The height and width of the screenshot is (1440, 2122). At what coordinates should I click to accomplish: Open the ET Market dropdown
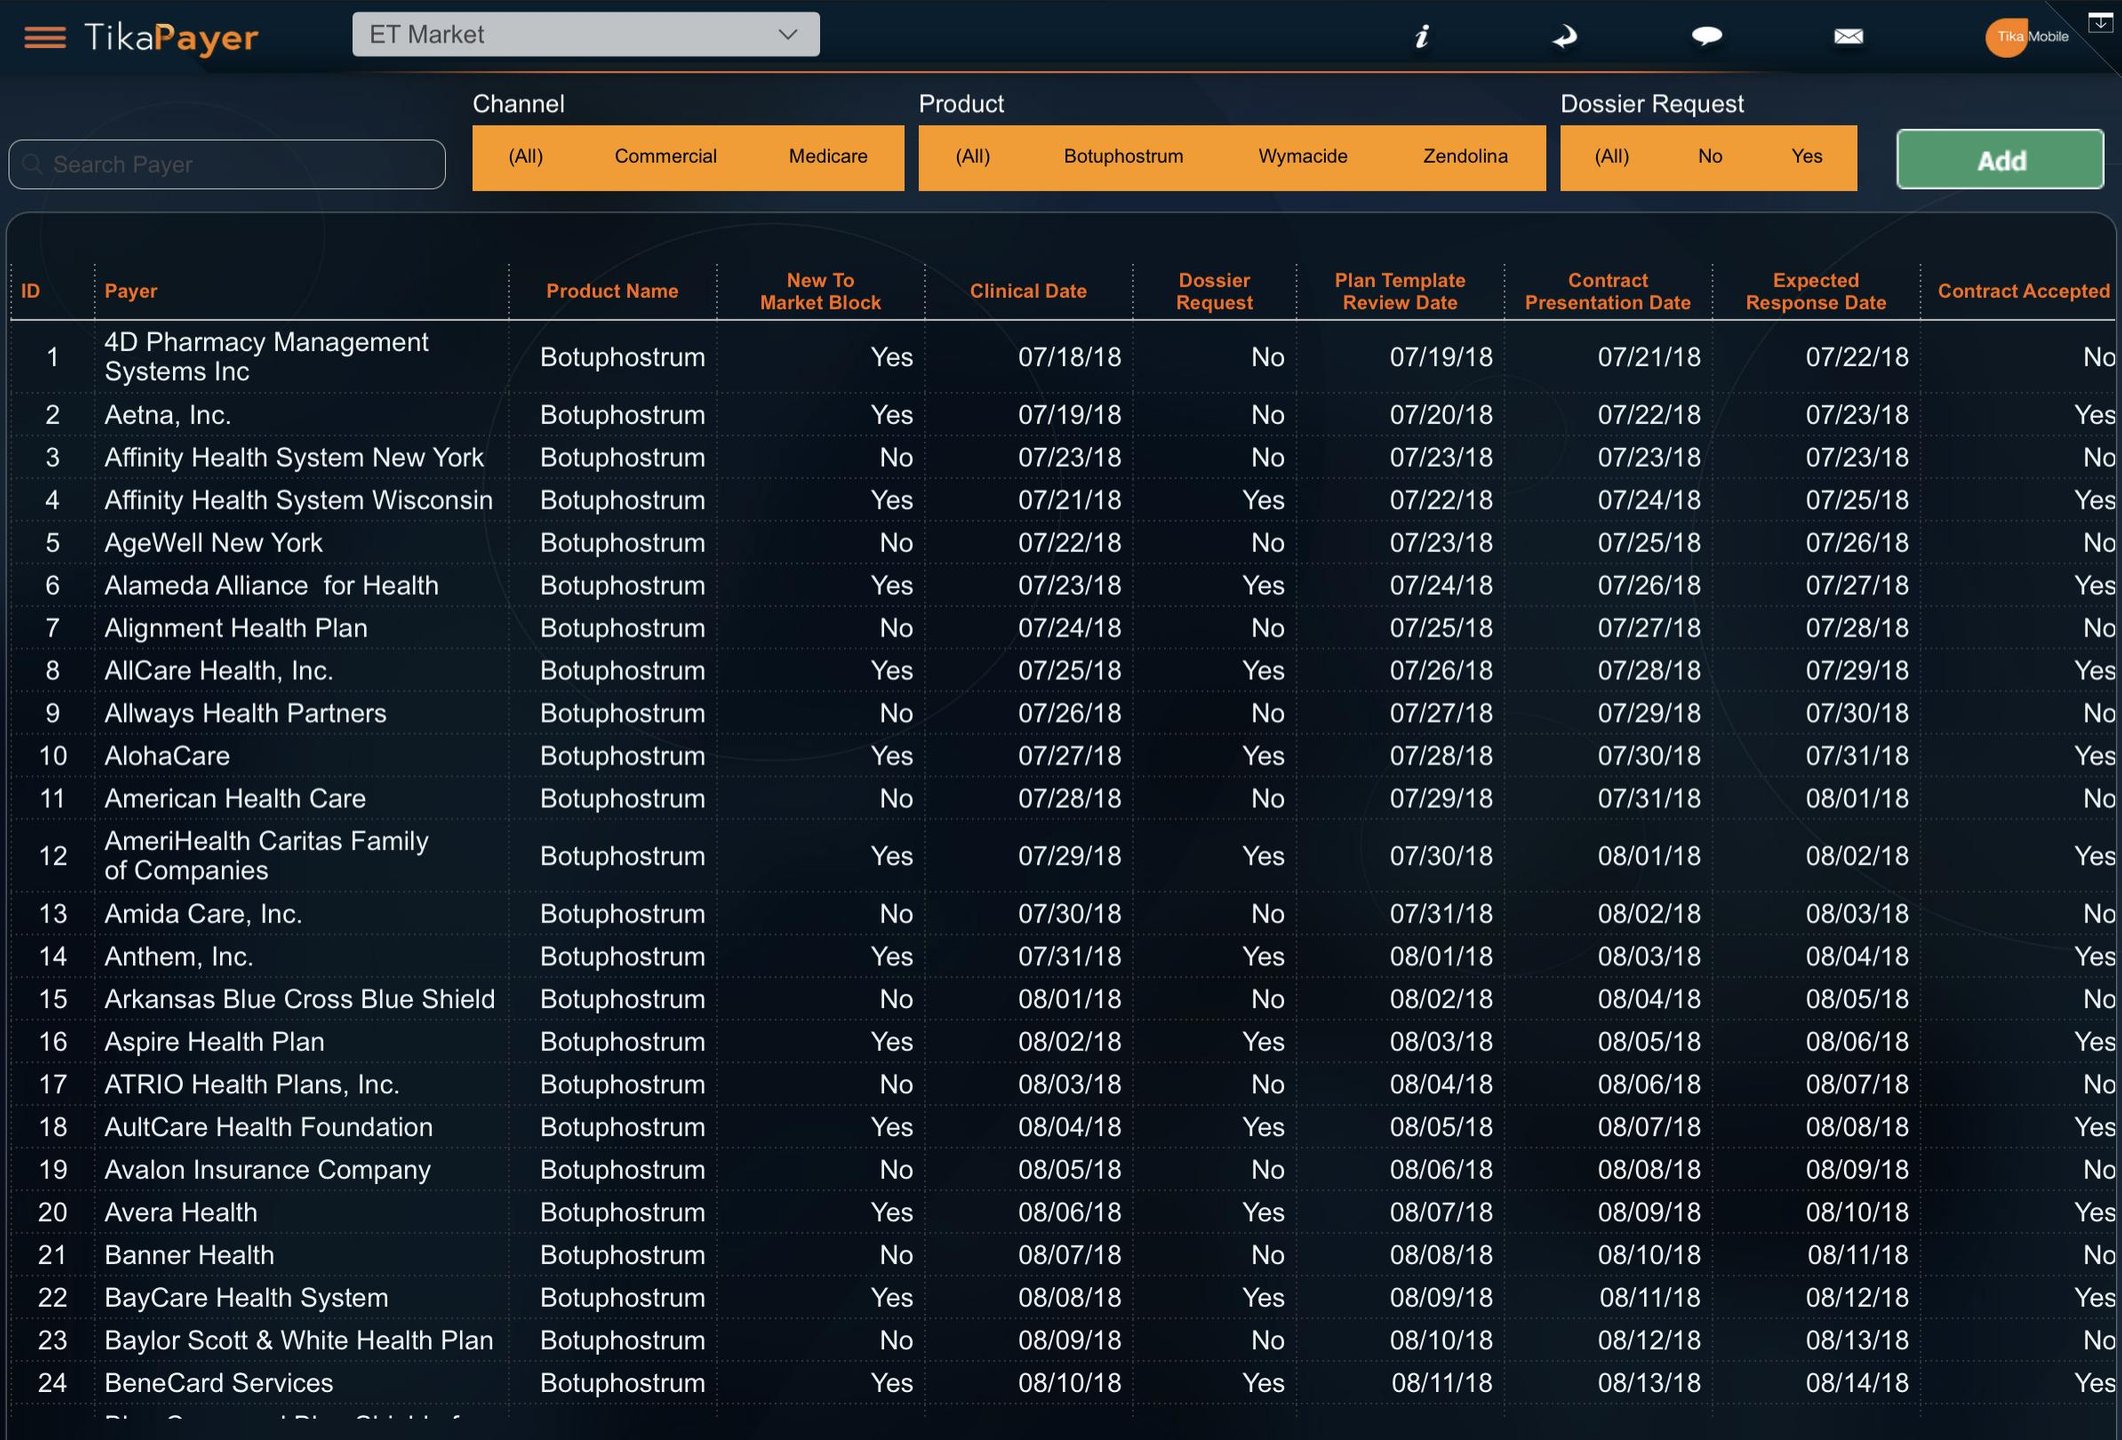click(x=585, y=35)
